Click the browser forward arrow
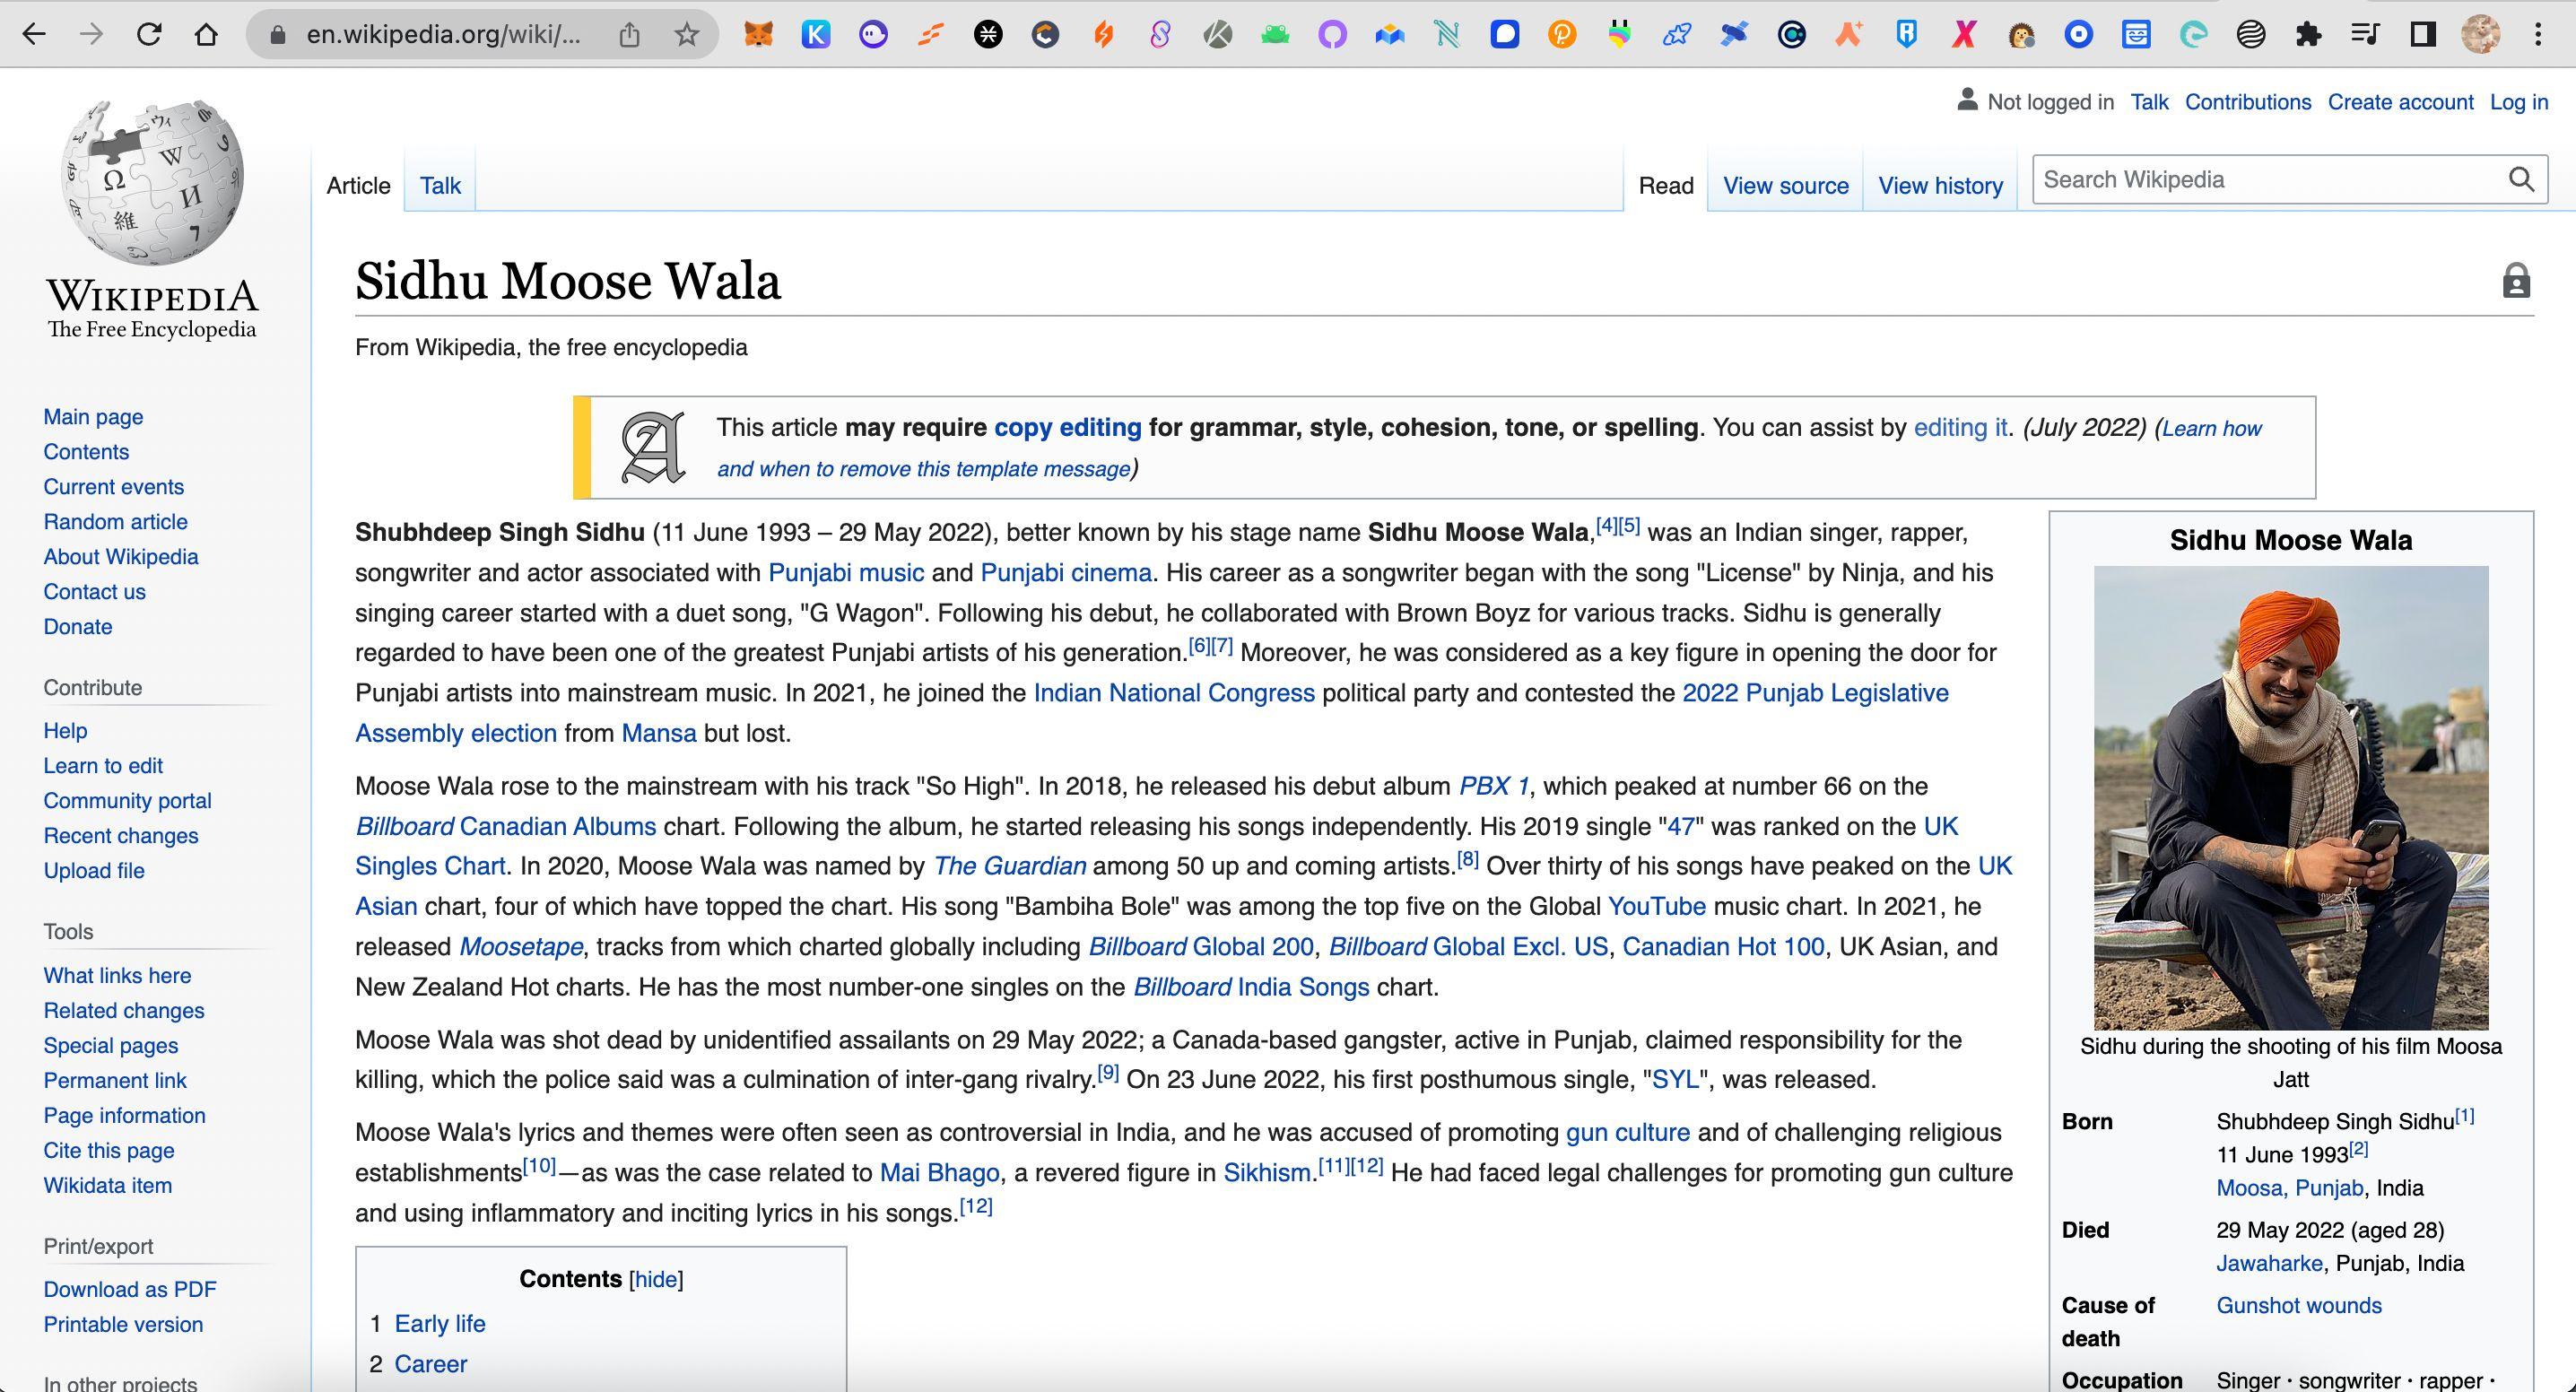 [x=91, y=34]
